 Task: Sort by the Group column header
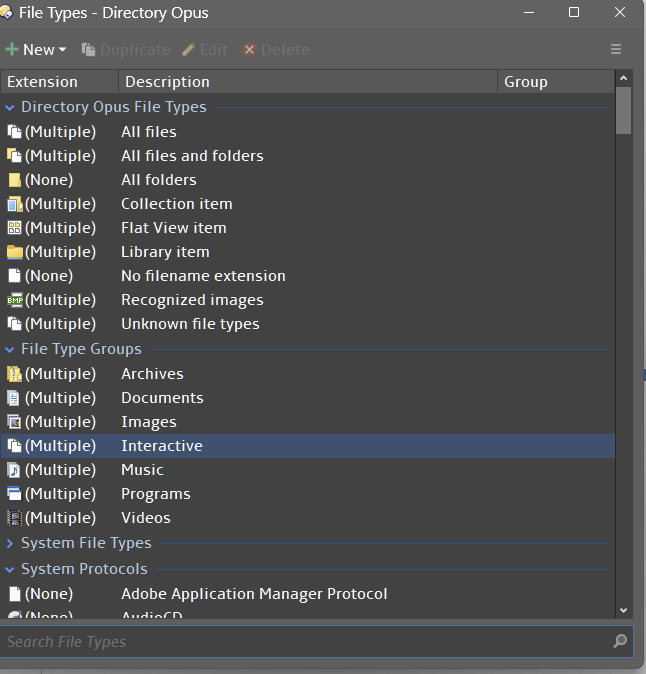[556, 82]
